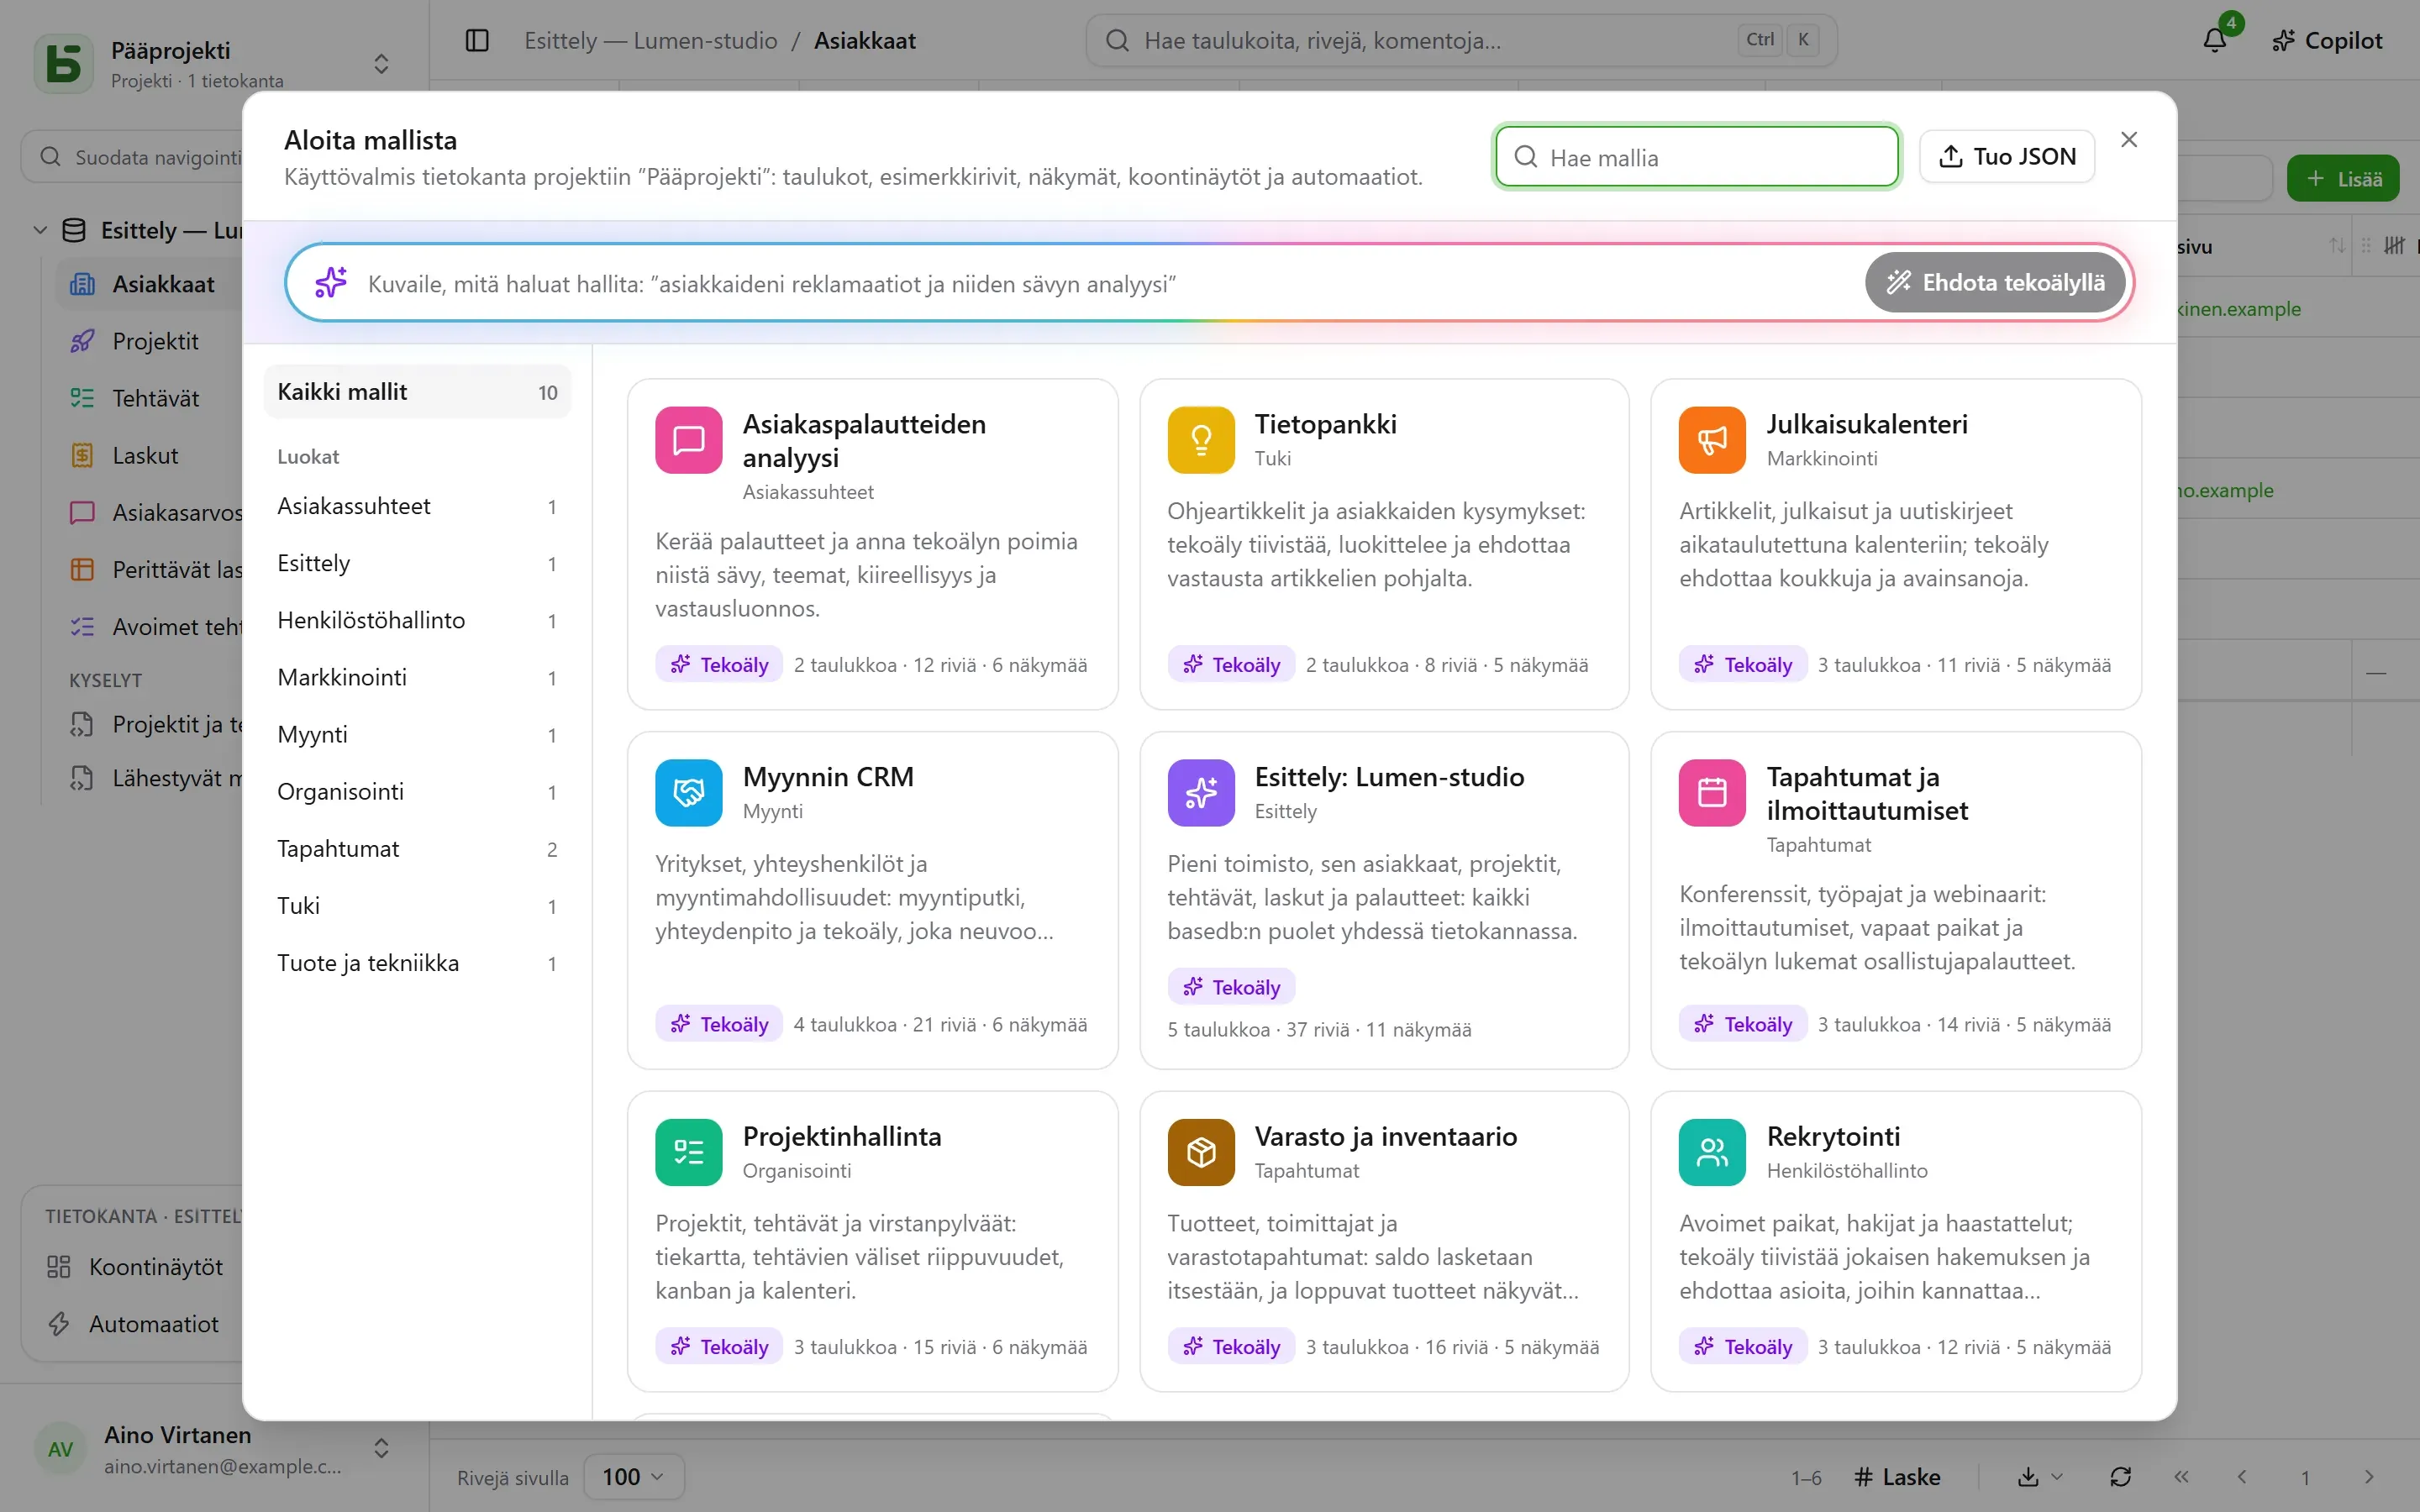Screen dimensions: 2420x1512
Task: Filter templates by Tapahtumat category
Action: 417,849
